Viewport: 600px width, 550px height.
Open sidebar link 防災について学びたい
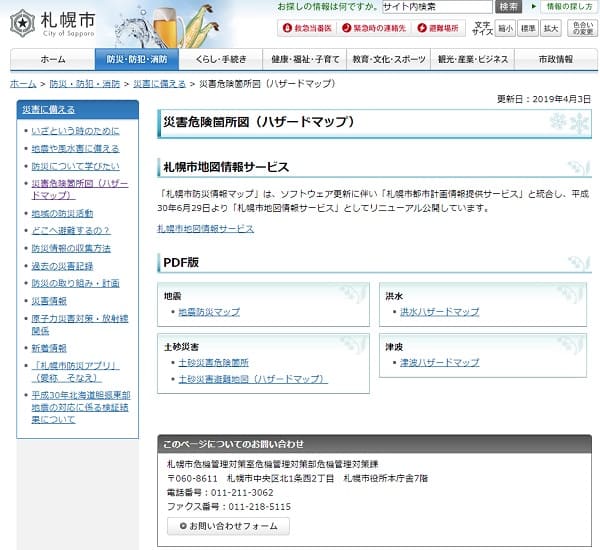[x=75, y=166]
